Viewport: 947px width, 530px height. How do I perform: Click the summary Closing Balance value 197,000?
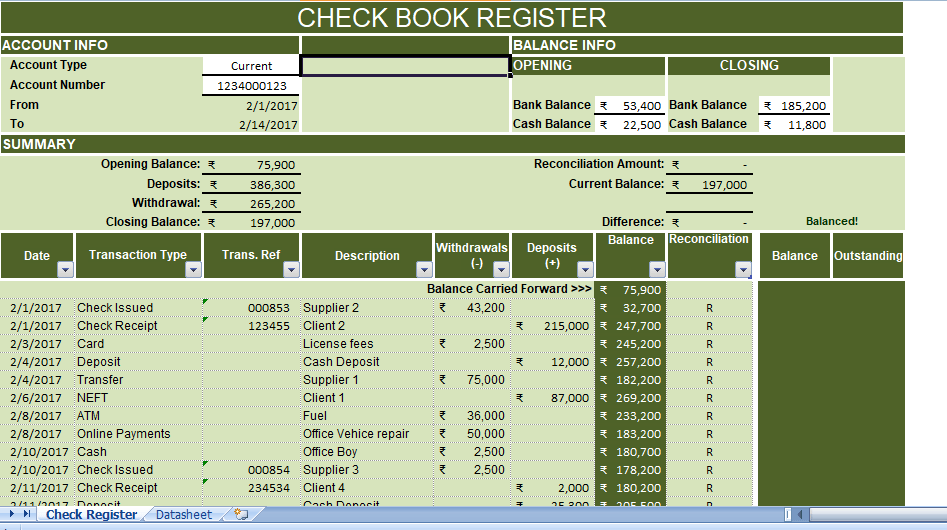click(251, 223)
